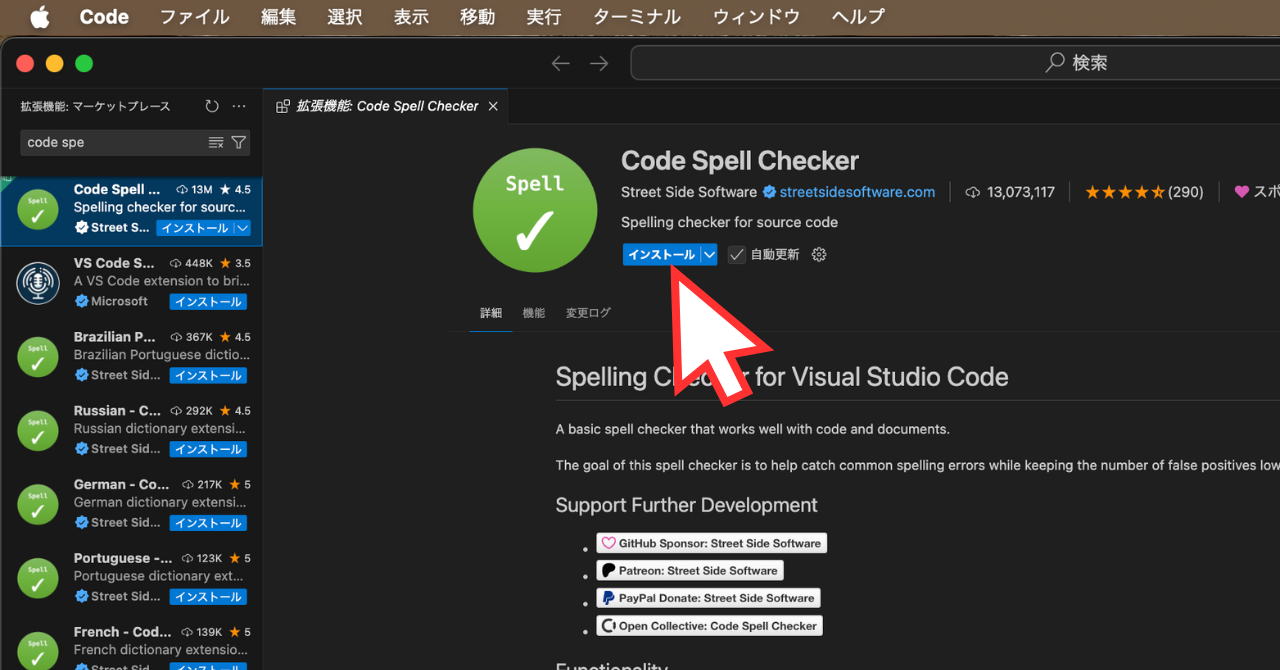
Task: Click the GitHub Sponsor: Street Side Software button
Action: (x=711, y=542)
